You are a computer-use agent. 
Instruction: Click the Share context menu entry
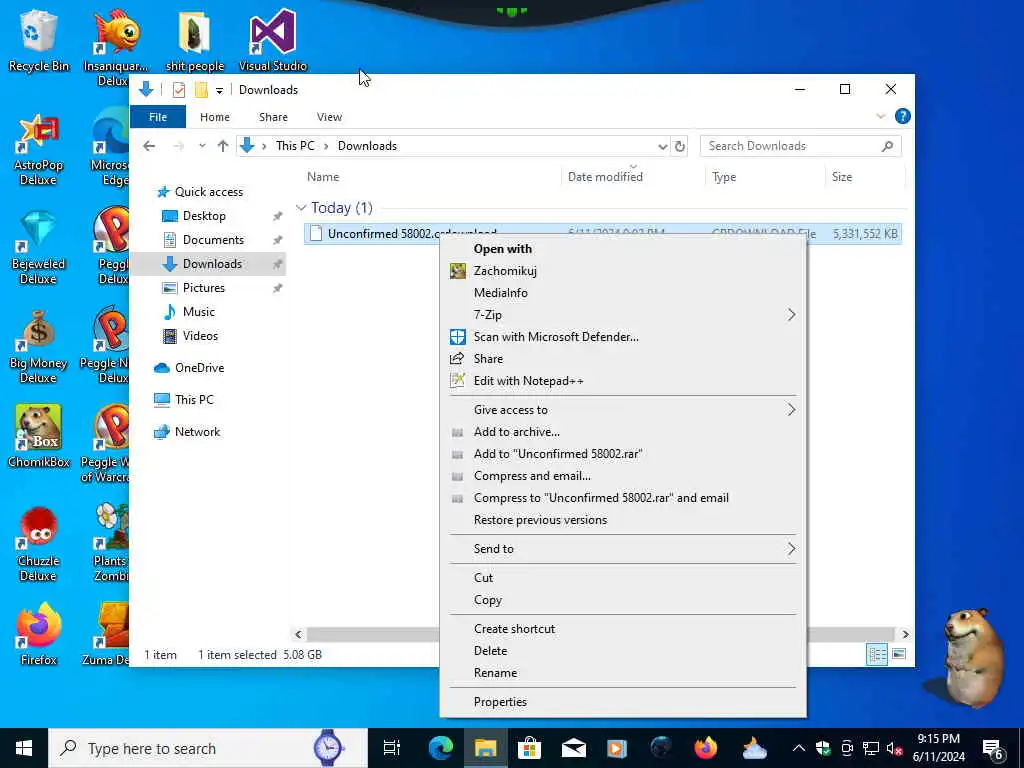pyautogui.click(x=622, y=359)
